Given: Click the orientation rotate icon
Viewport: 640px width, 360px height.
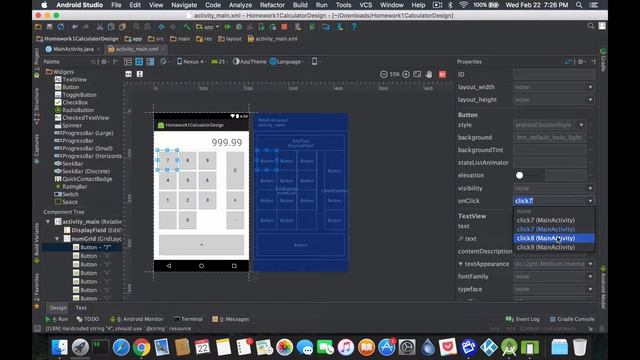Looking at the screenshot, I should coord(164,62).
